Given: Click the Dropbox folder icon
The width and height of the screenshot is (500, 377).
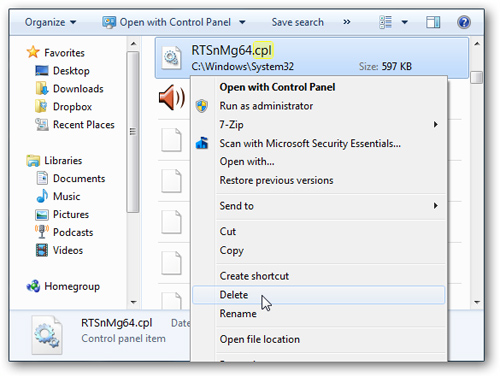Looking at the screenshot, I should (41, 106).
